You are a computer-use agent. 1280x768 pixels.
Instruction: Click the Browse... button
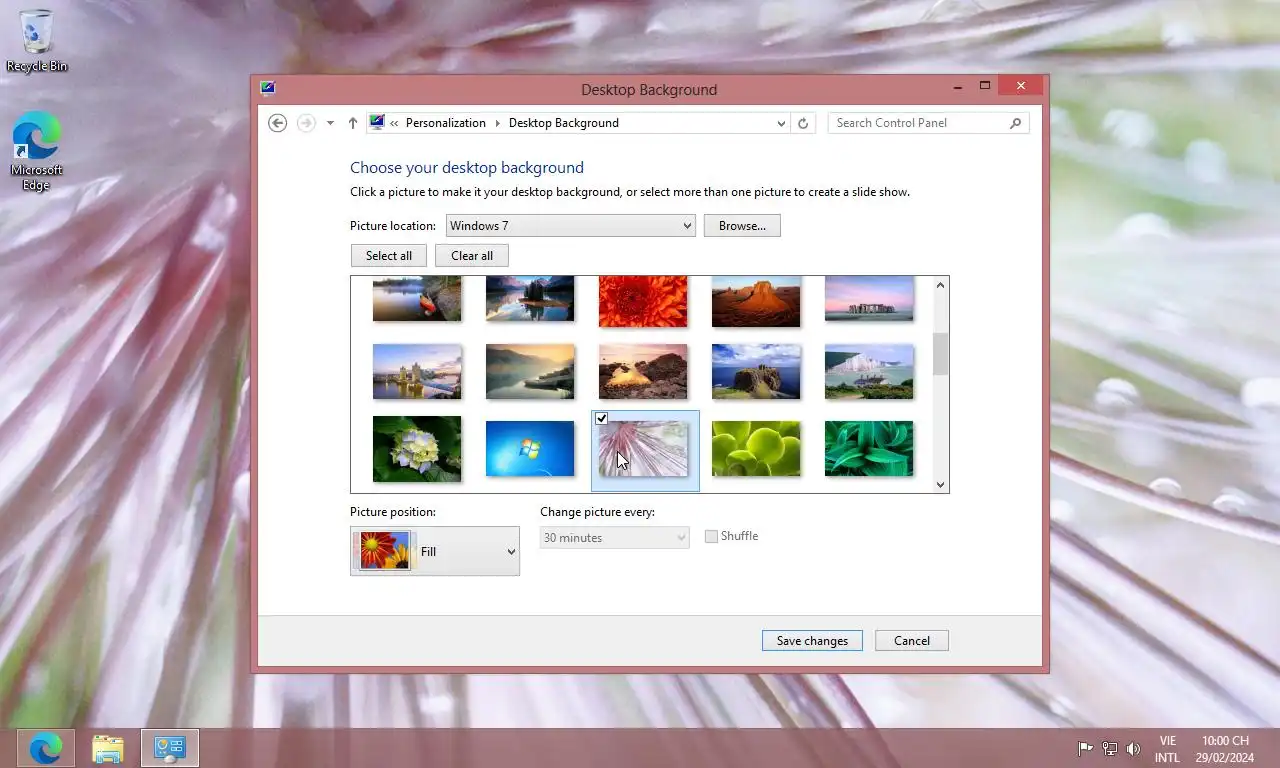(742, 226)
